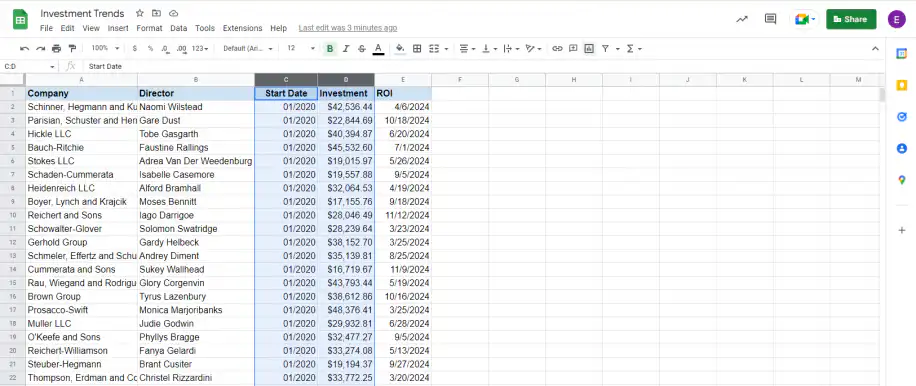Open Google Calendar side panel
The height and width of the screenshot is (386, 916).
(x=901, y=54)
